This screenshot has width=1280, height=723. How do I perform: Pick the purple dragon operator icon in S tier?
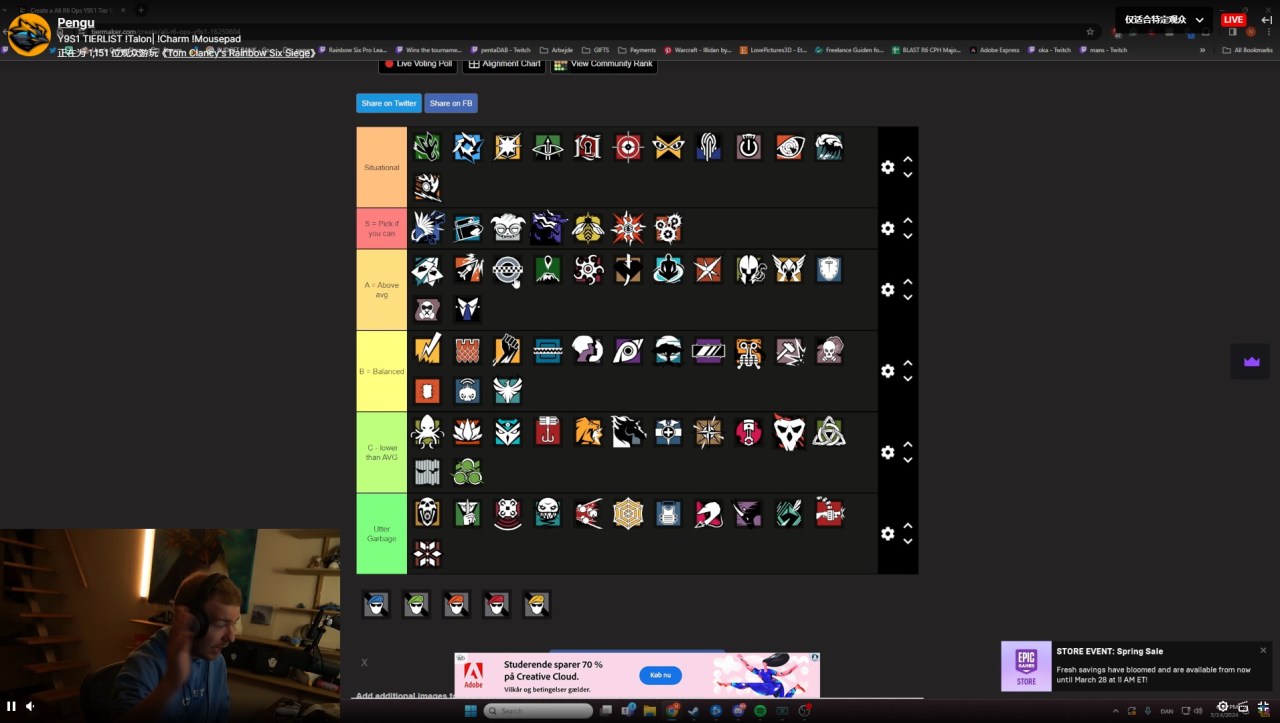click(548, 228)
